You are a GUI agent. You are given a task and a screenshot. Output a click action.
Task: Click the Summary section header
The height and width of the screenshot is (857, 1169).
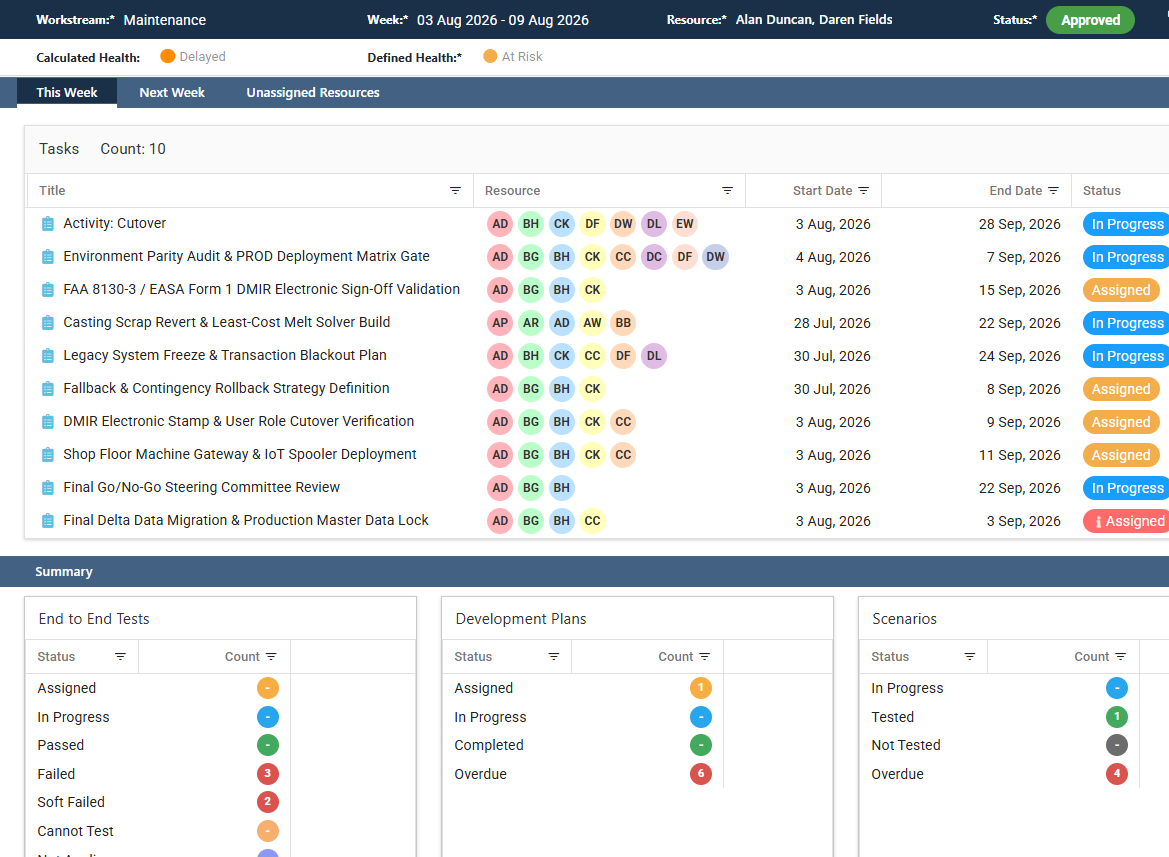coord(584,572)
